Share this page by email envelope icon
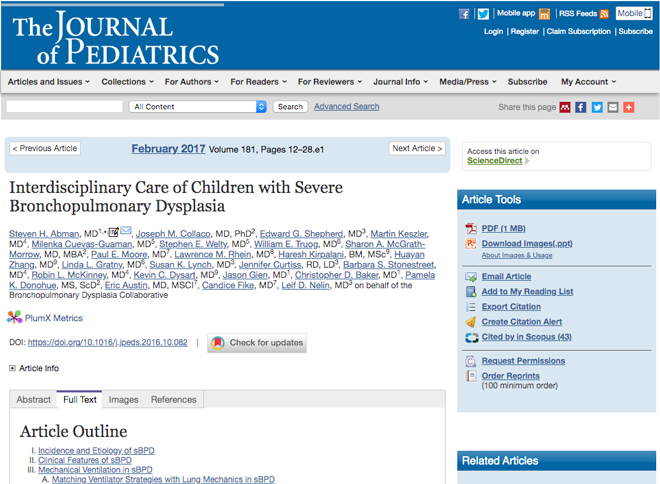Viewport: 660px width, 484px height. point(613,107)
